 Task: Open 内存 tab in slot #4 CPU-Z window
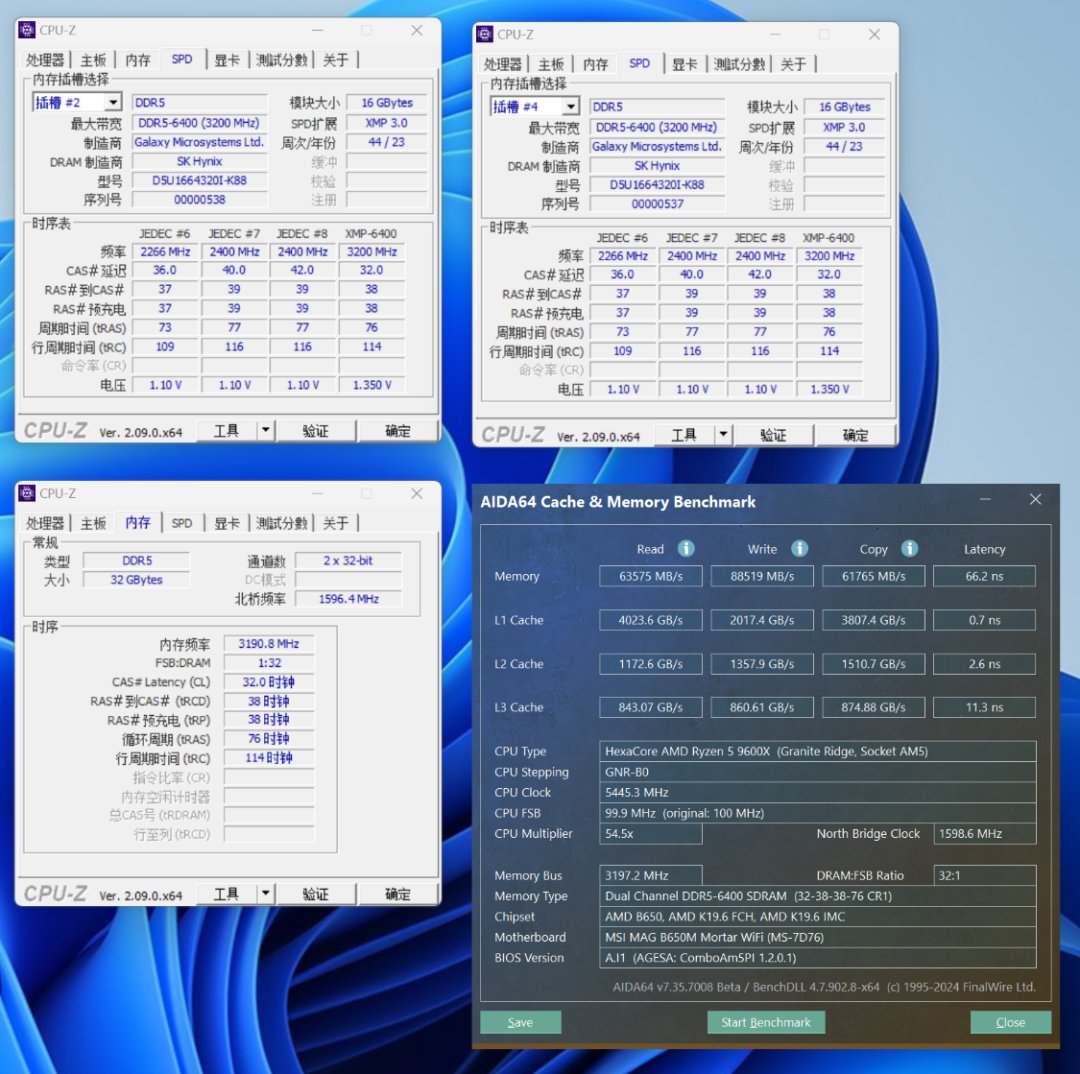(x=595, y=64)
